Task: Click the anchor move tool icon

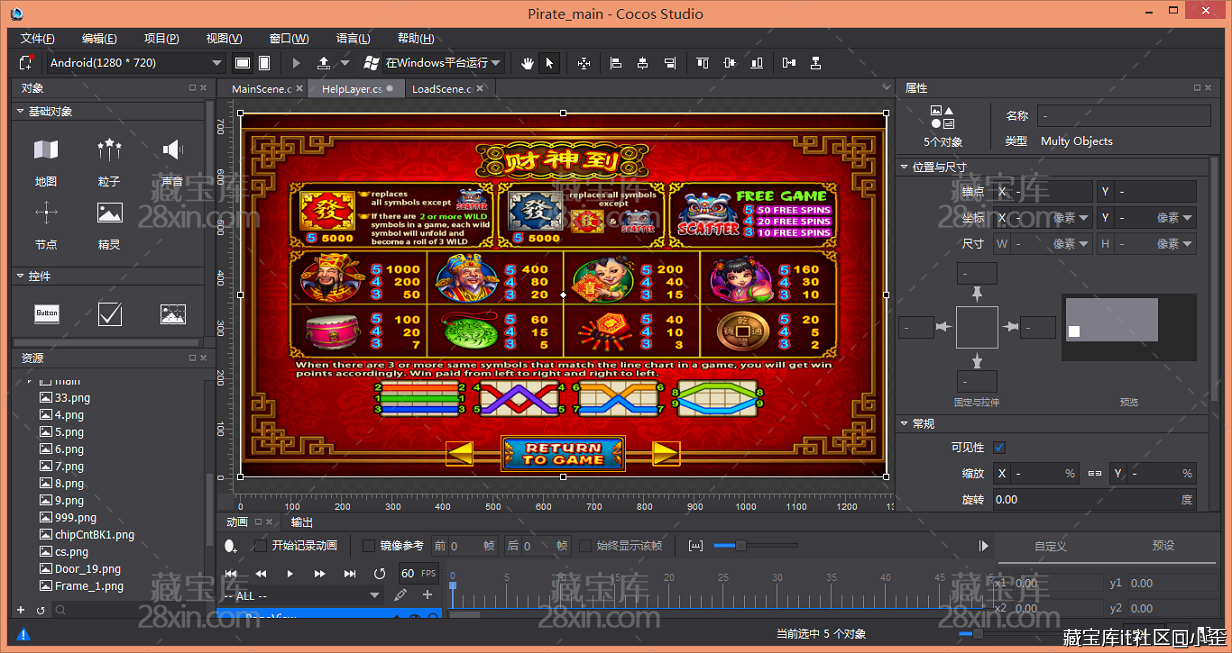Action: (584, 63)
